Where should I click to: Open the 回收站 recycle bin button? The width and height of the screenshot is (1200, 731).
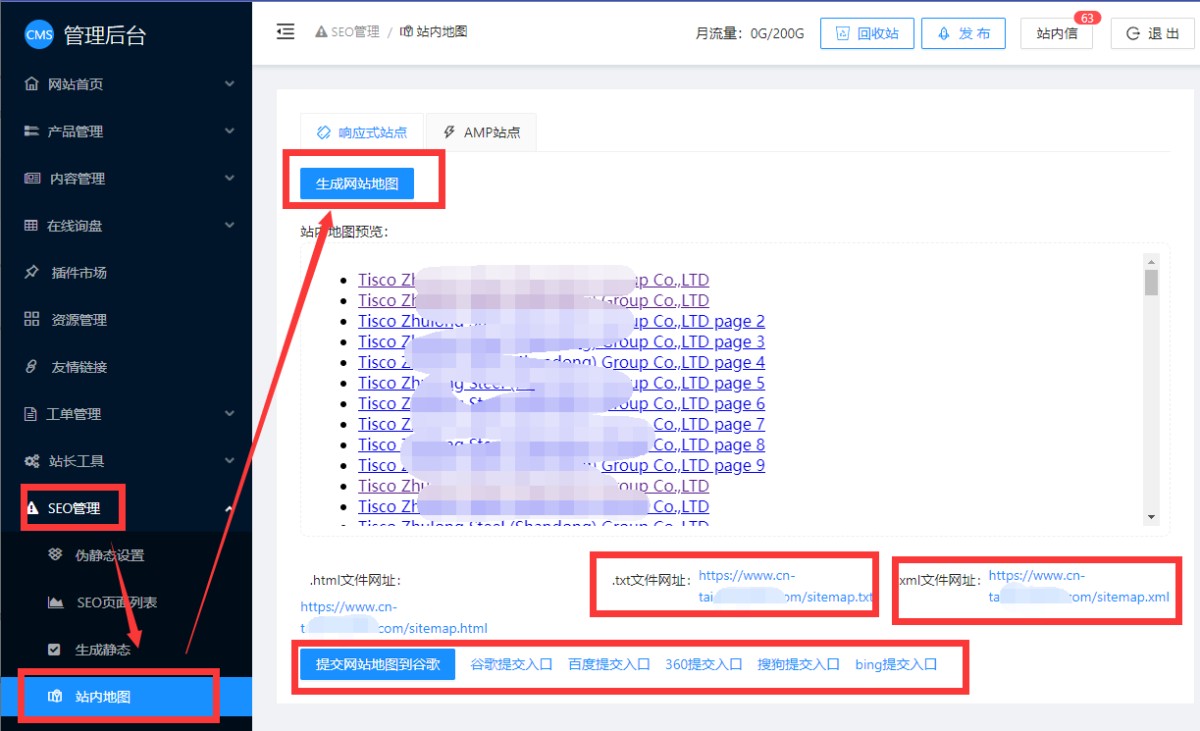pyautogui.click(x=866, y=33)
